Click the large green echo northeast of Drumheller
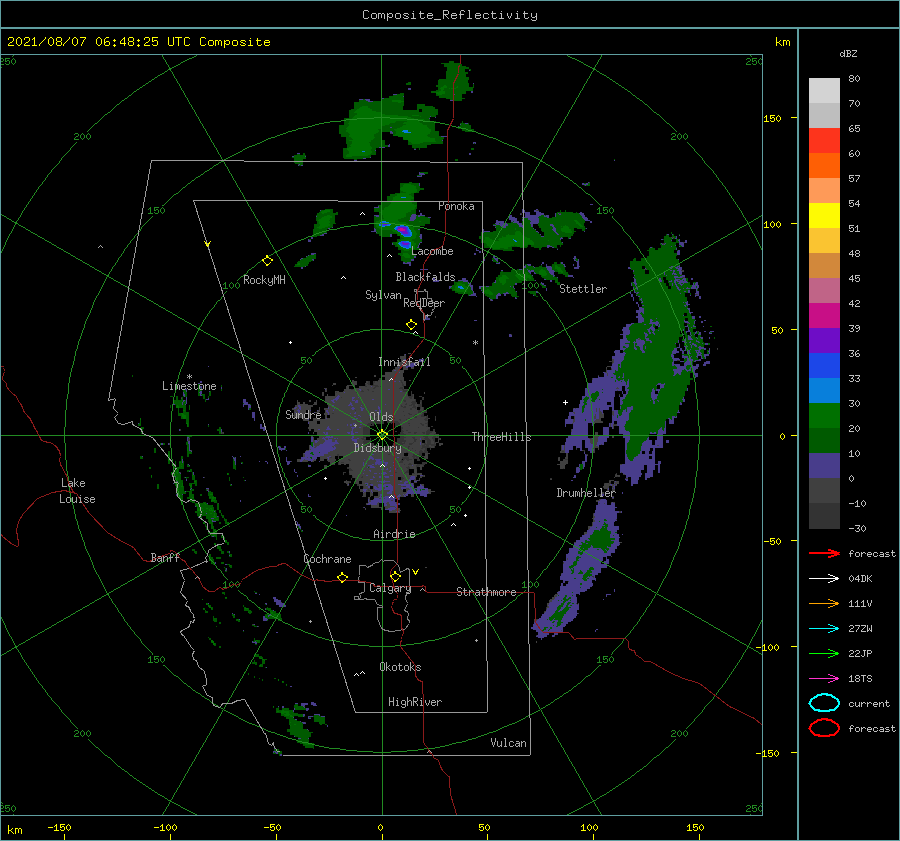Screen dimensions: 900x841 (x=657, y=350)
